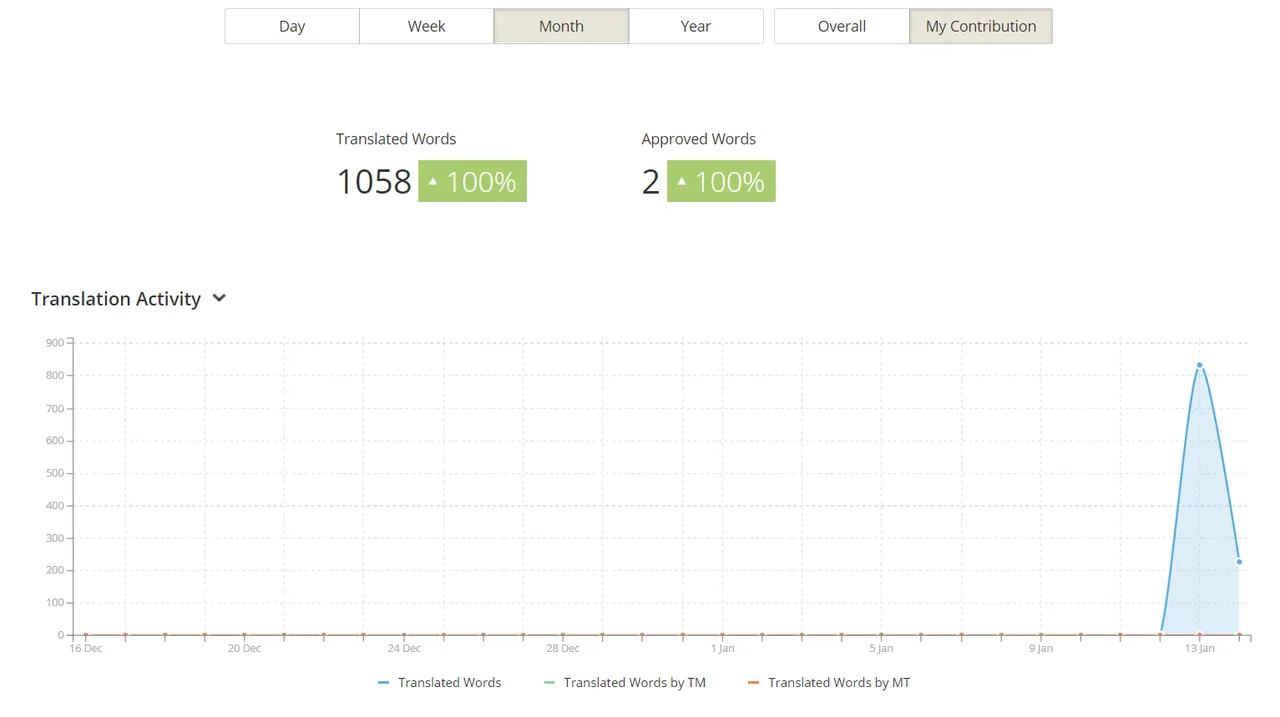Click the 1 Jan axis label

click(x=722, y=648)
